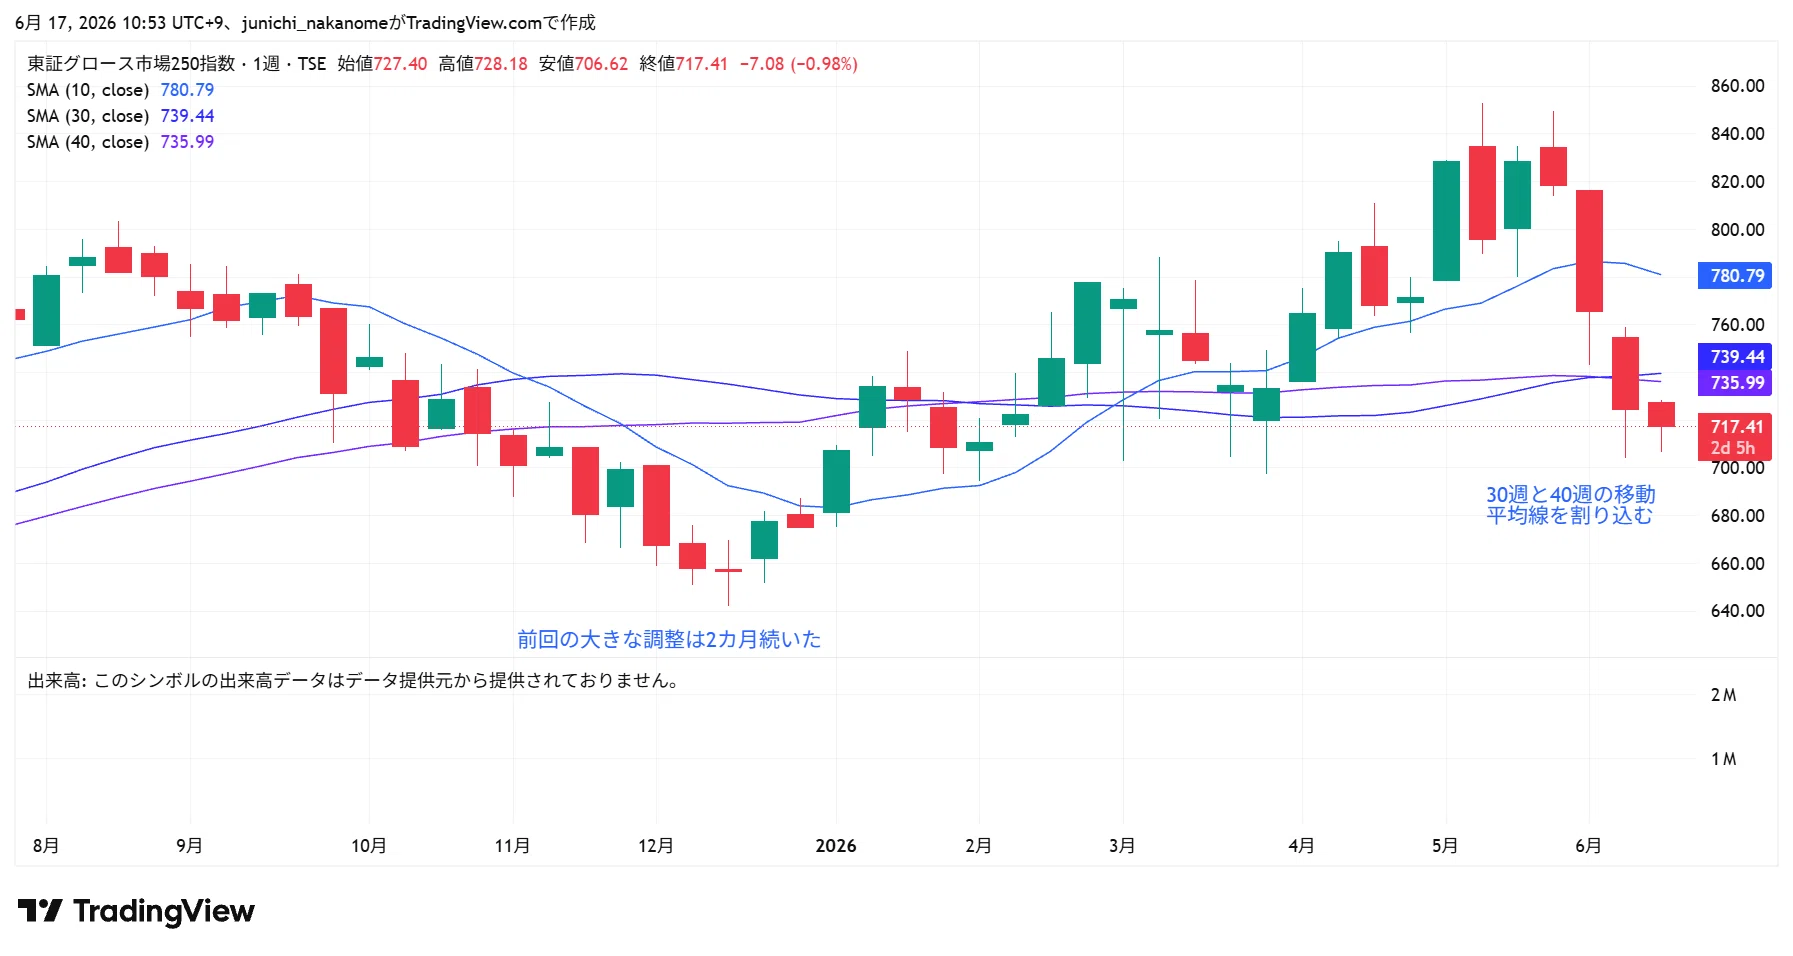Image resolution: width=1793 pixels, height=956 pixels.
Task: Click the 出来高 volume notice text
Action: [x=355, y=681]
